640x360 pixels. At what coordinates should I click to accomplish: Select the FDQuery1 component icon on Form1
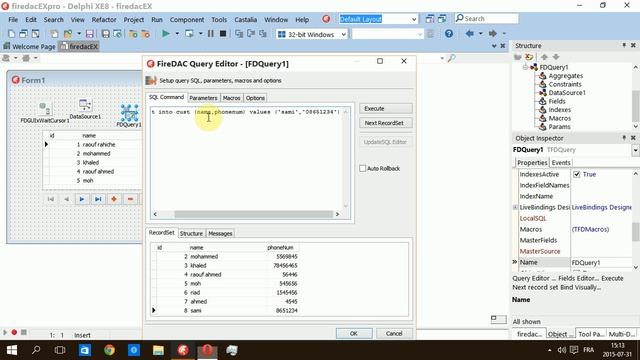tap(129, 113)
